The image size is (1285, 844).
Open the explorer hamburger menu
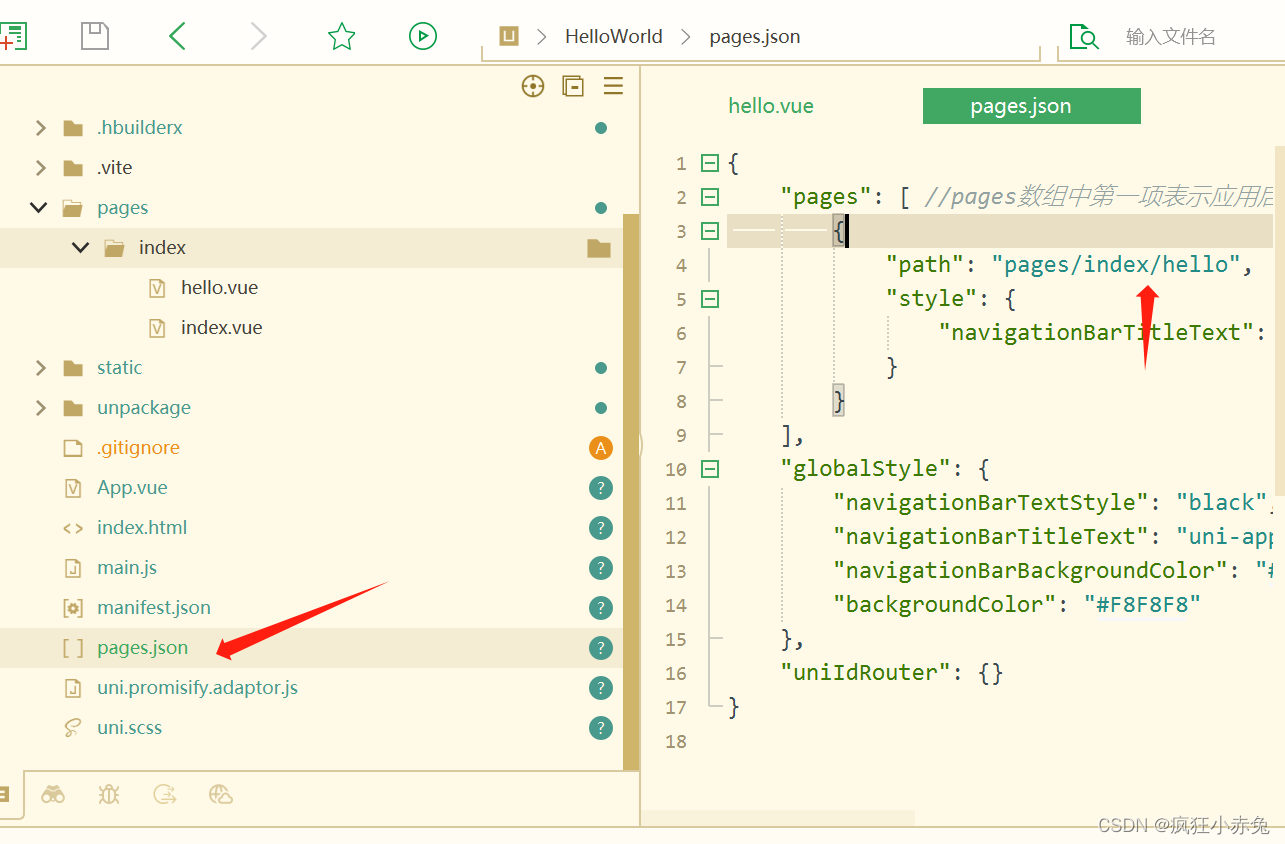coord(613,86)
